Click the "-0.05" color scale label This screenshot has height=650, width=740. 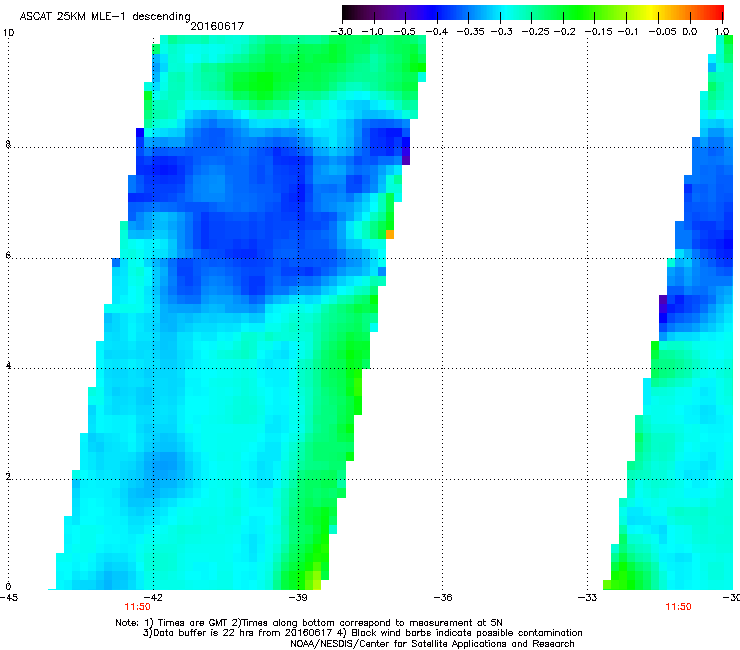click(662, 32)
